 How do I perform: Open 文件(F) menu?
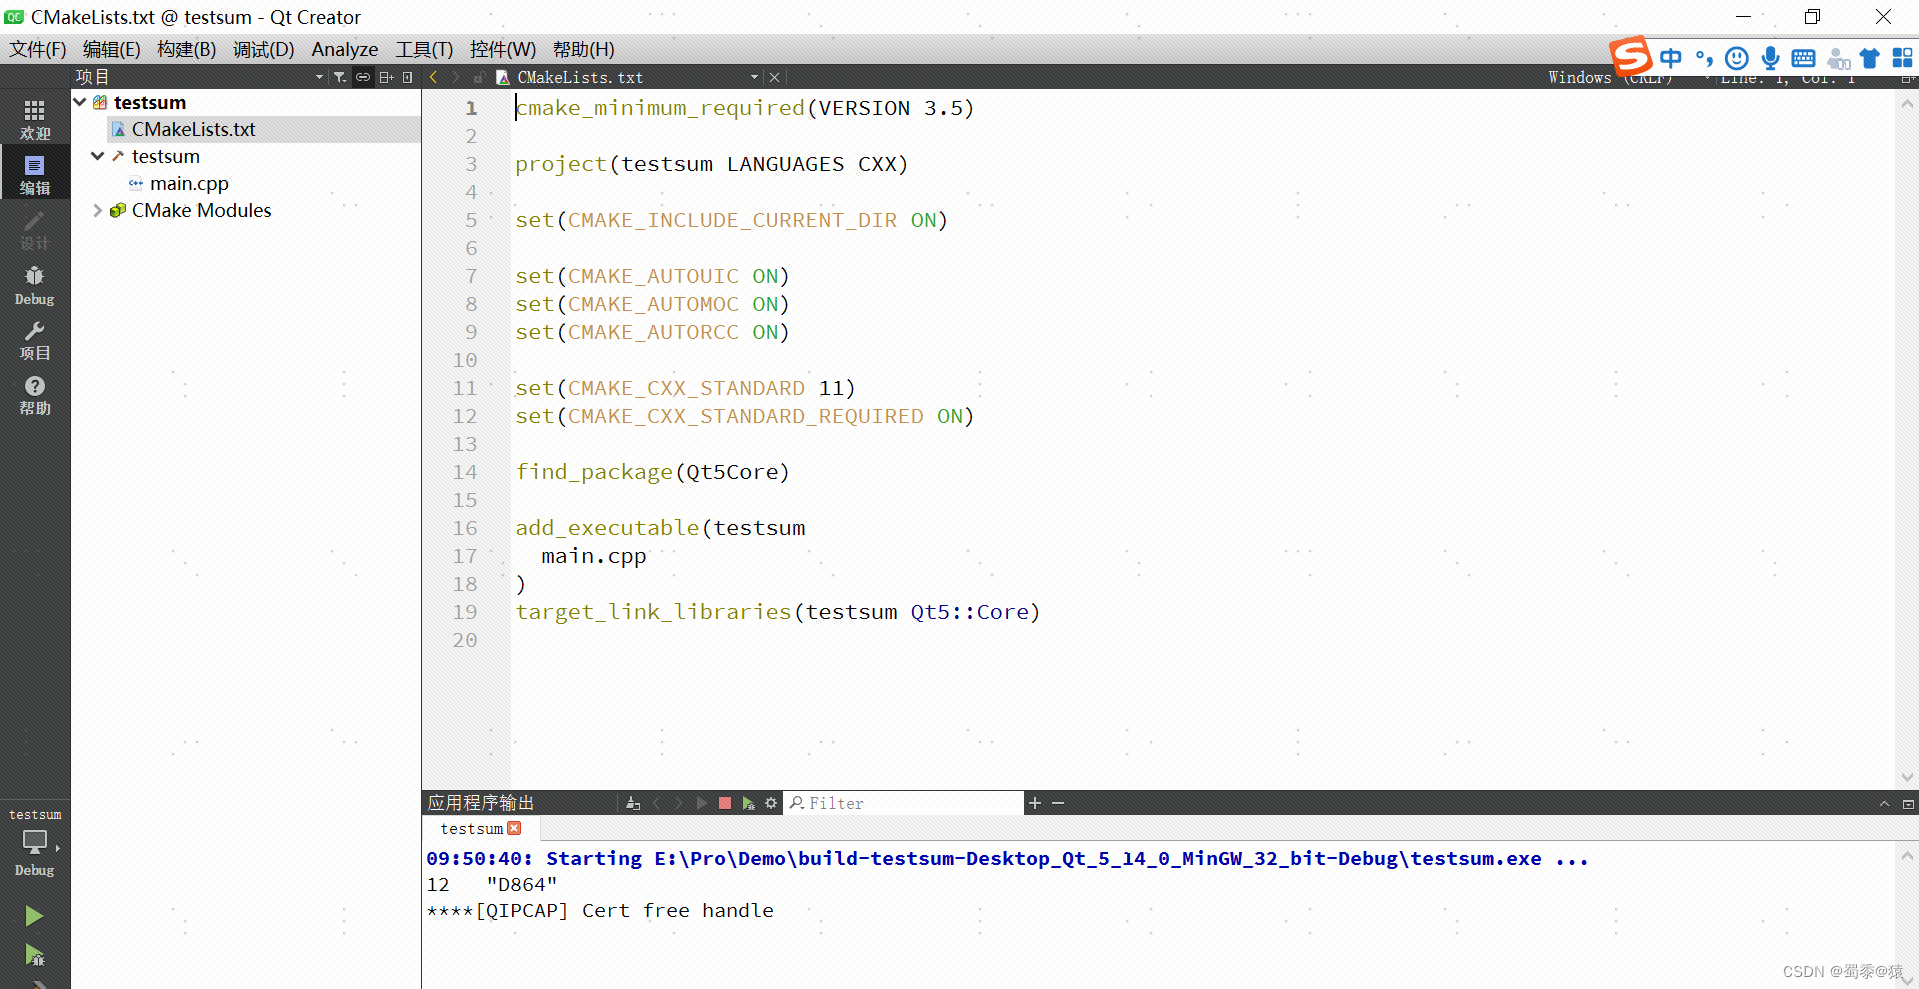tap(38, 49)
